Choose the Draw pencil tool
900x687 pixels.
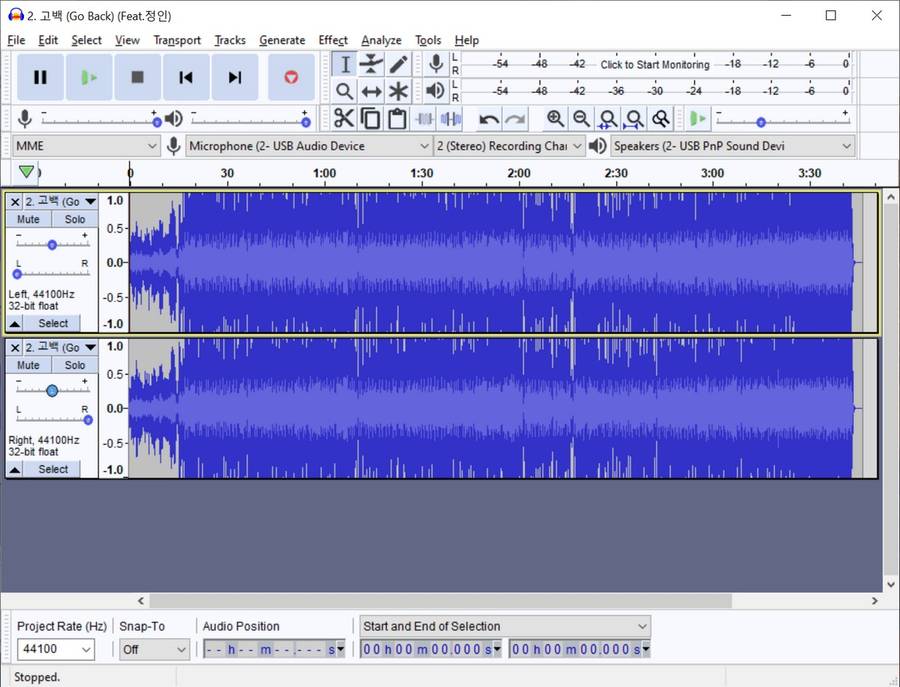pyautogui.click(x=398, y=64)
